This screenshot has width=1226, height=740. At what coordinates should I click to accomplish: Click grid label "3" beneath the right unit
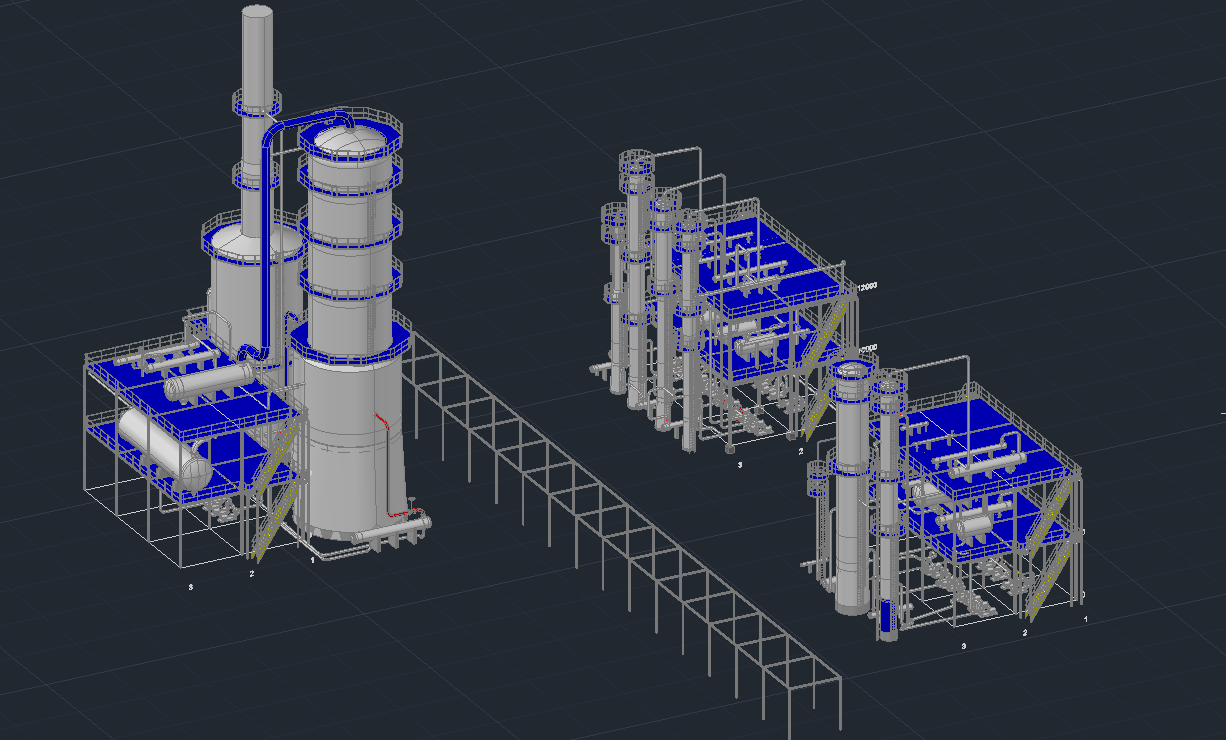click(963, 647)
